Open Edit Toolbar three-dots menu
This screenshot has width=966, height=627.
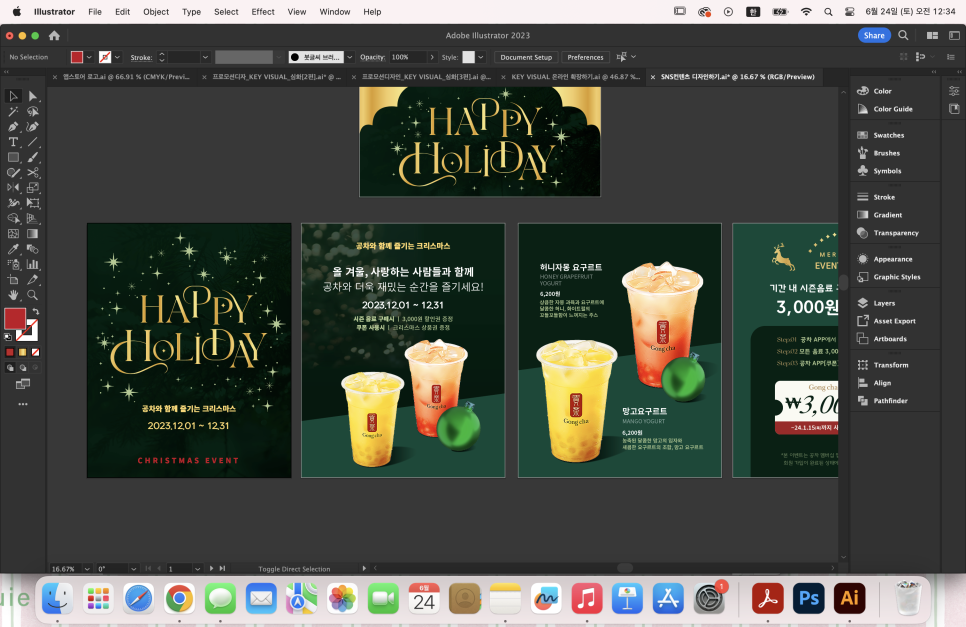pos(23,405)
